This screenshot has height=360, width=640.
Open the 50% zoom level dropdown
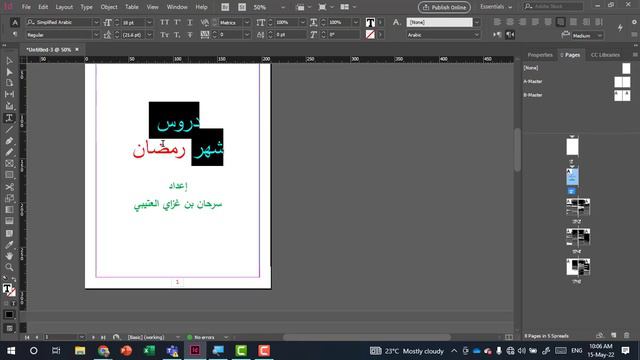[x=283, y=7]
